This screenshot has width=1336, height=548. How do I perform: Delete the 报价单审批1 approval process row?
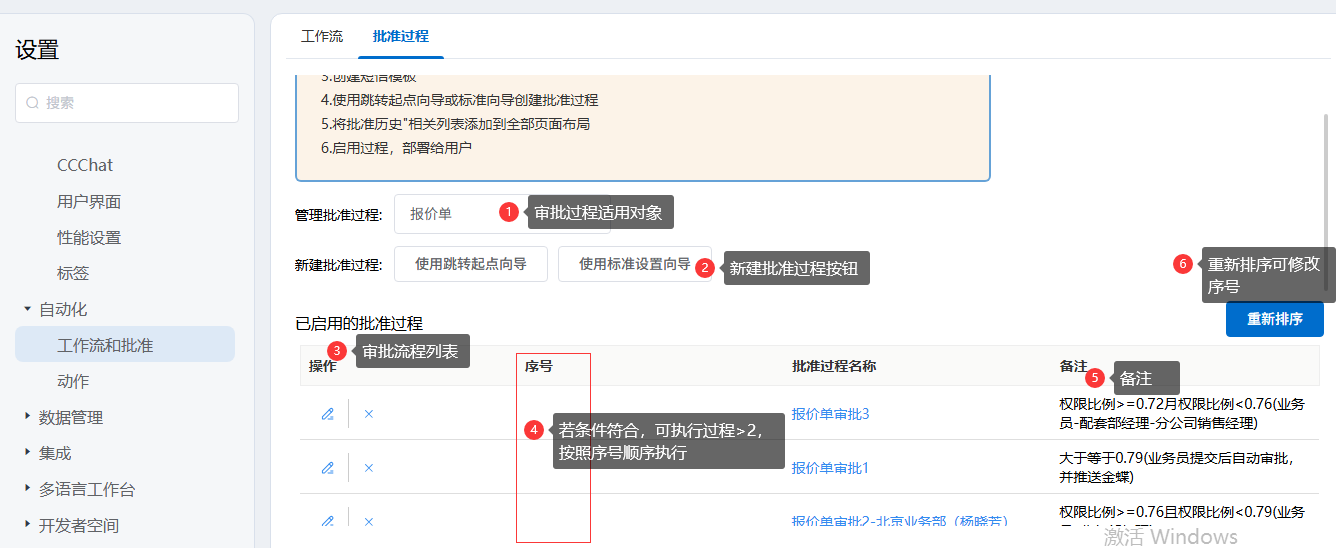click(368, 468)
